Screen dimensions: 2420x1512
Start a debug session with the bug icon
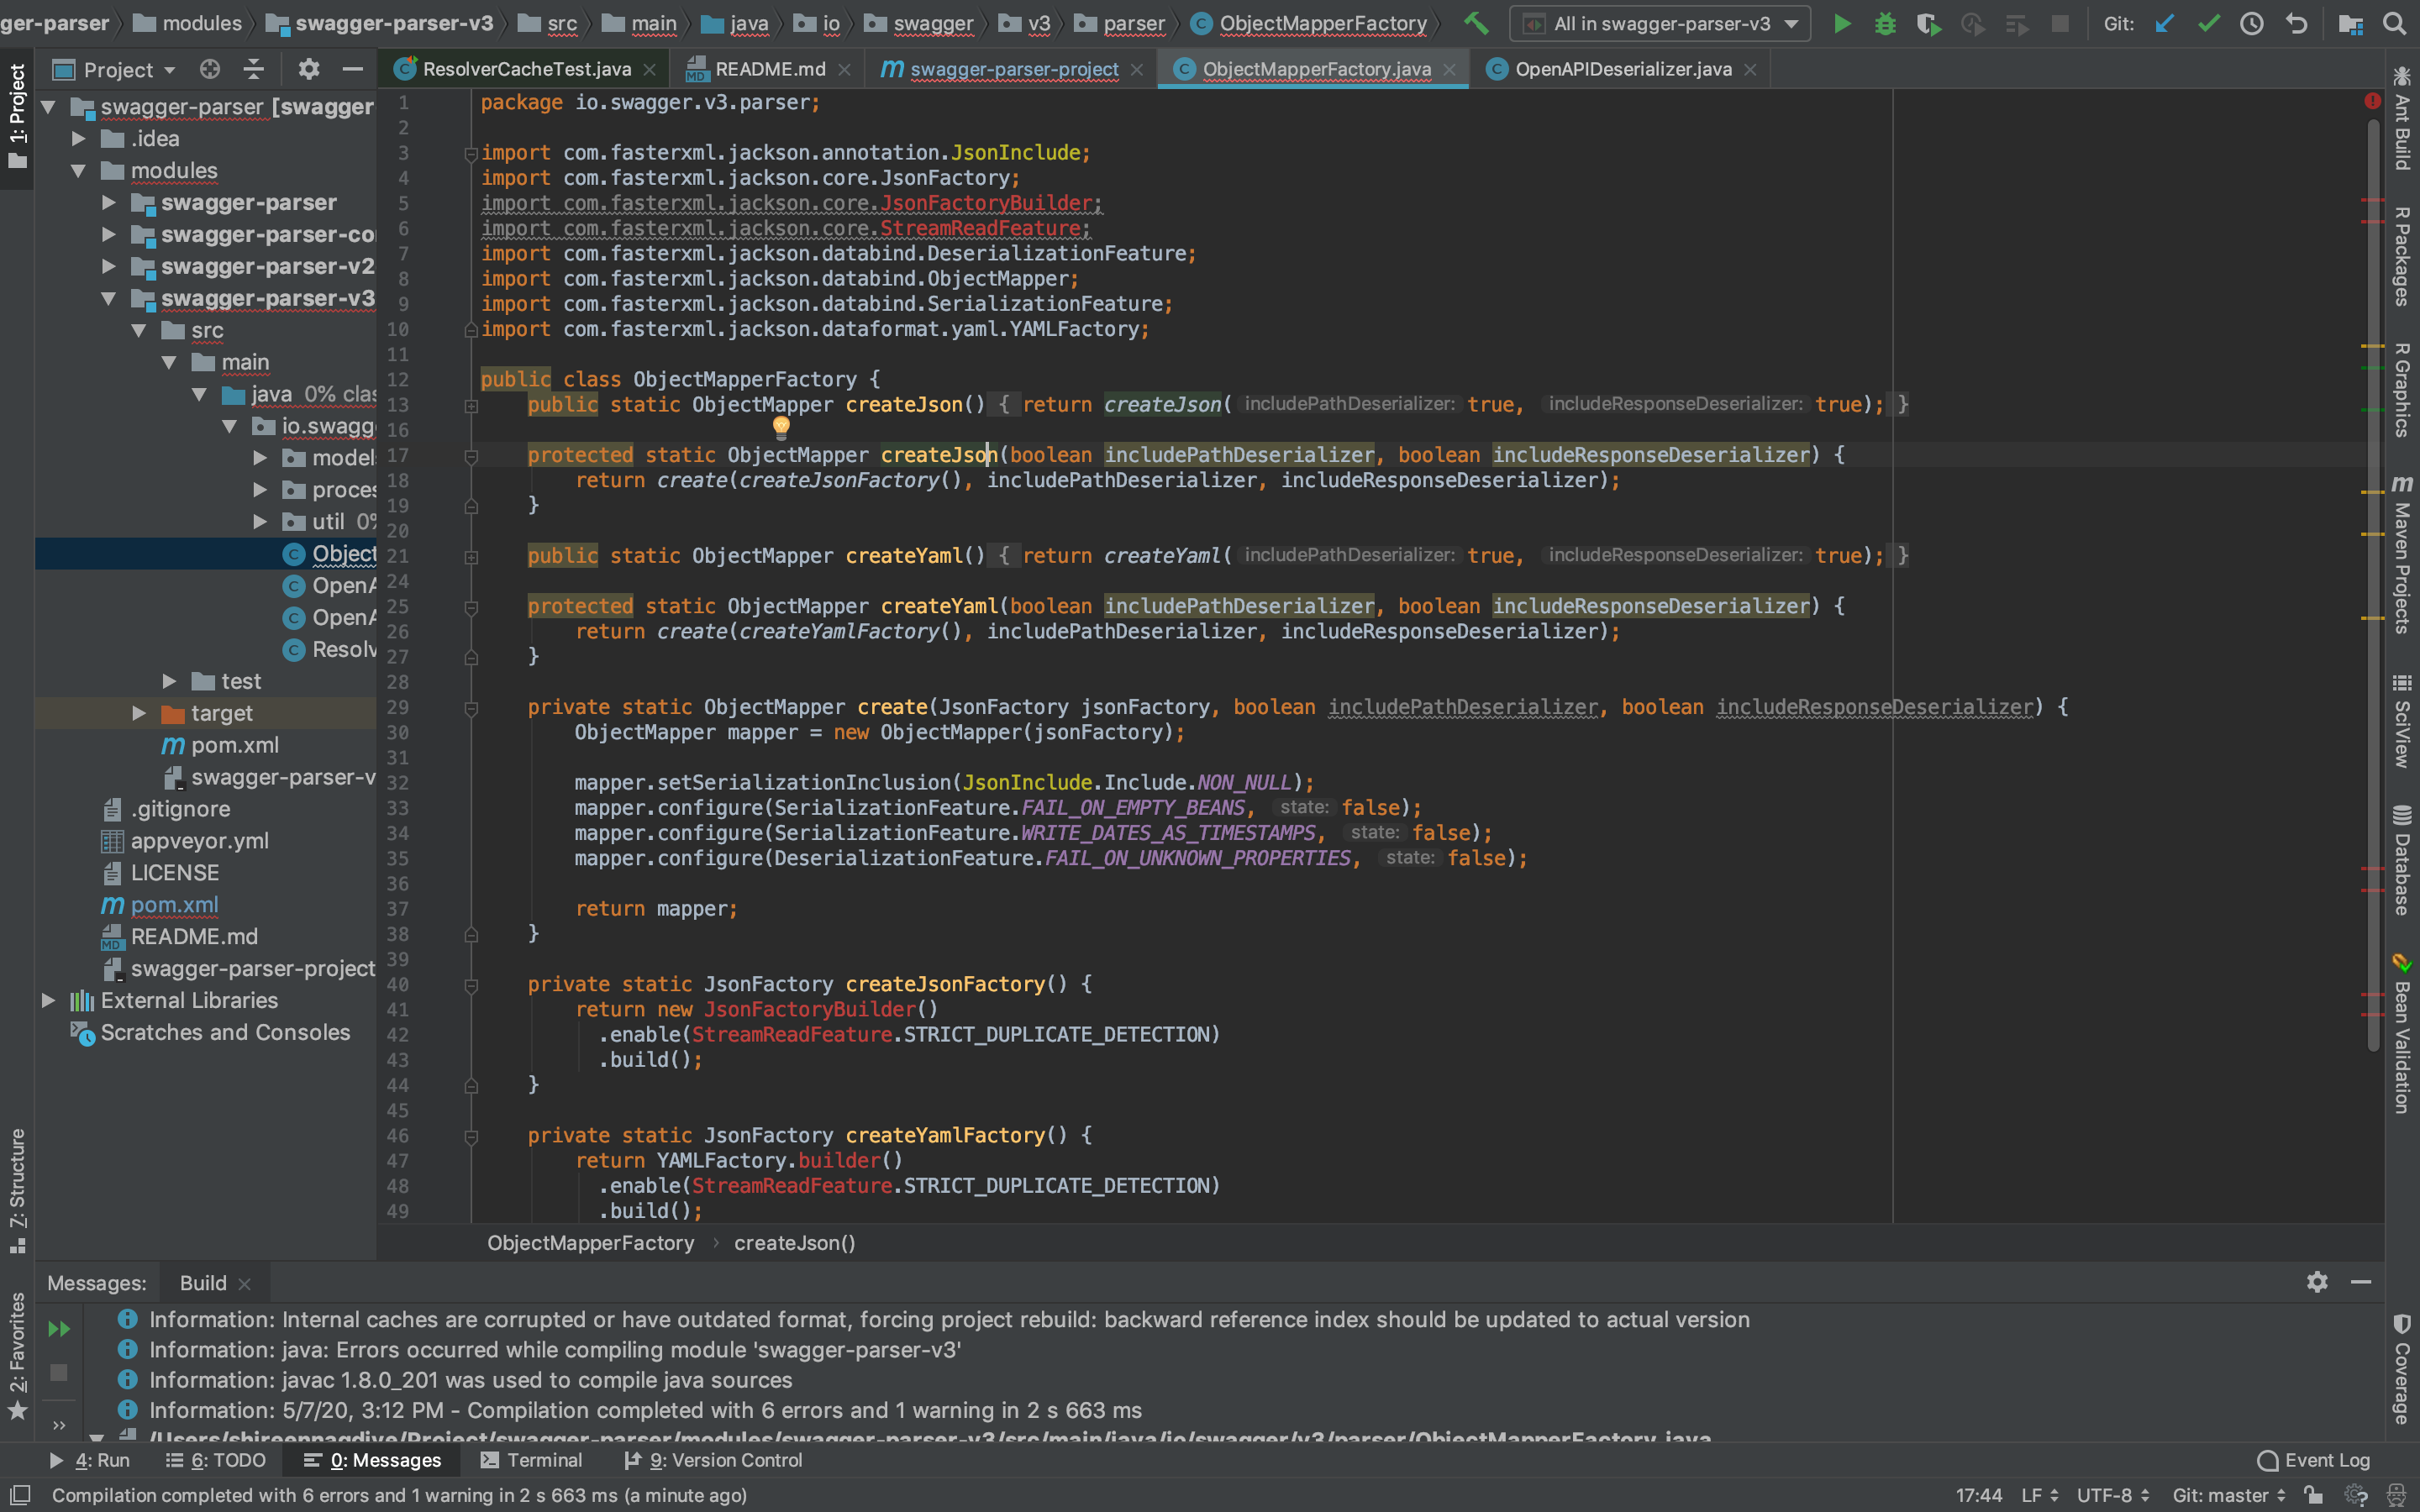(x=1885, y=23)
